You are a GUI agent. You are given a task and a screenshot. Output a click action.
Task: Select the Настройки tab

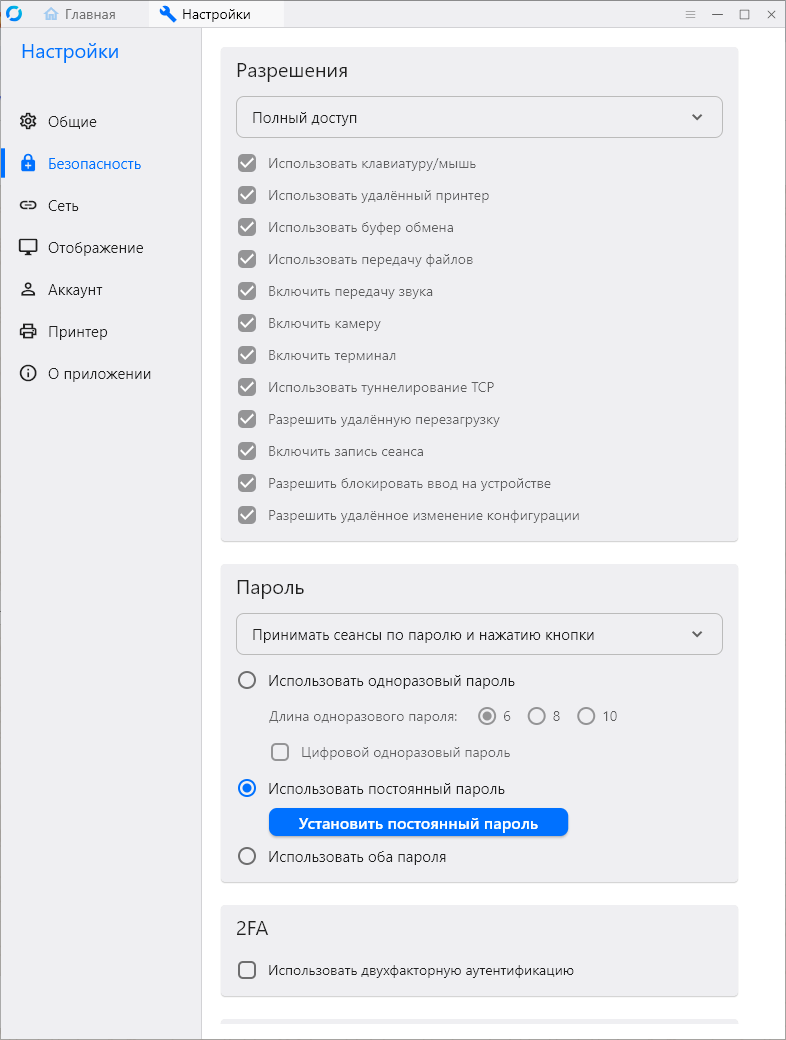click(205, 14)
